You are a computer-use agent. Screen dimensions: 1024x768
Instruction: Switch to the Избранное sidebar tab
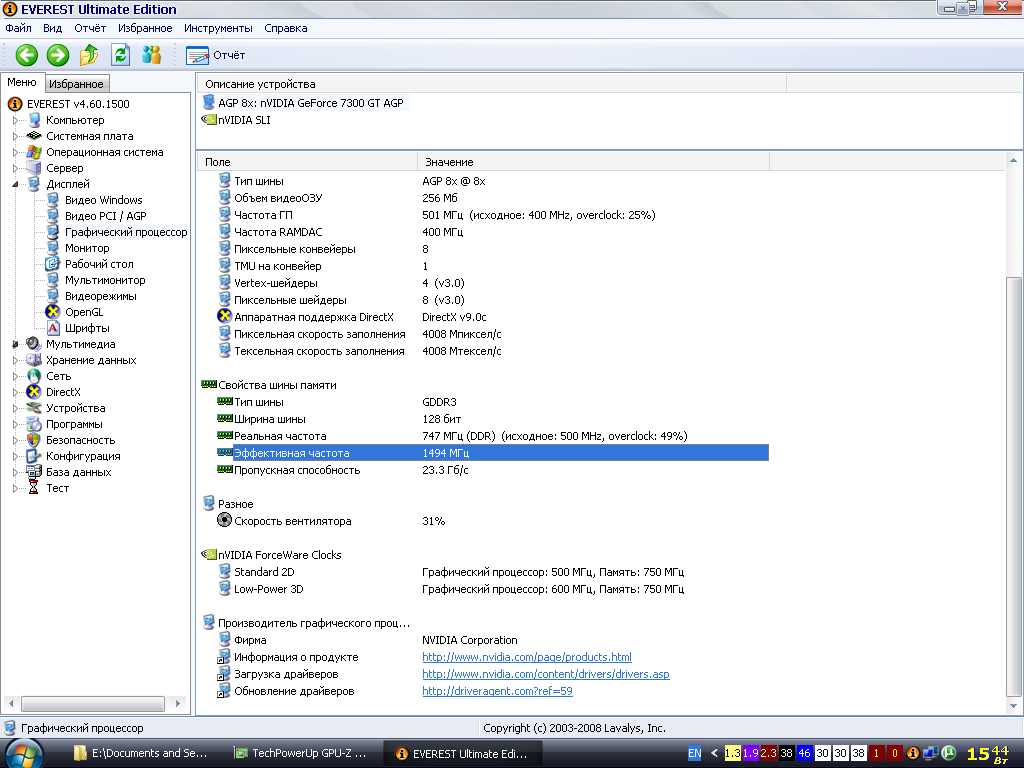click(x=76, y=84)
